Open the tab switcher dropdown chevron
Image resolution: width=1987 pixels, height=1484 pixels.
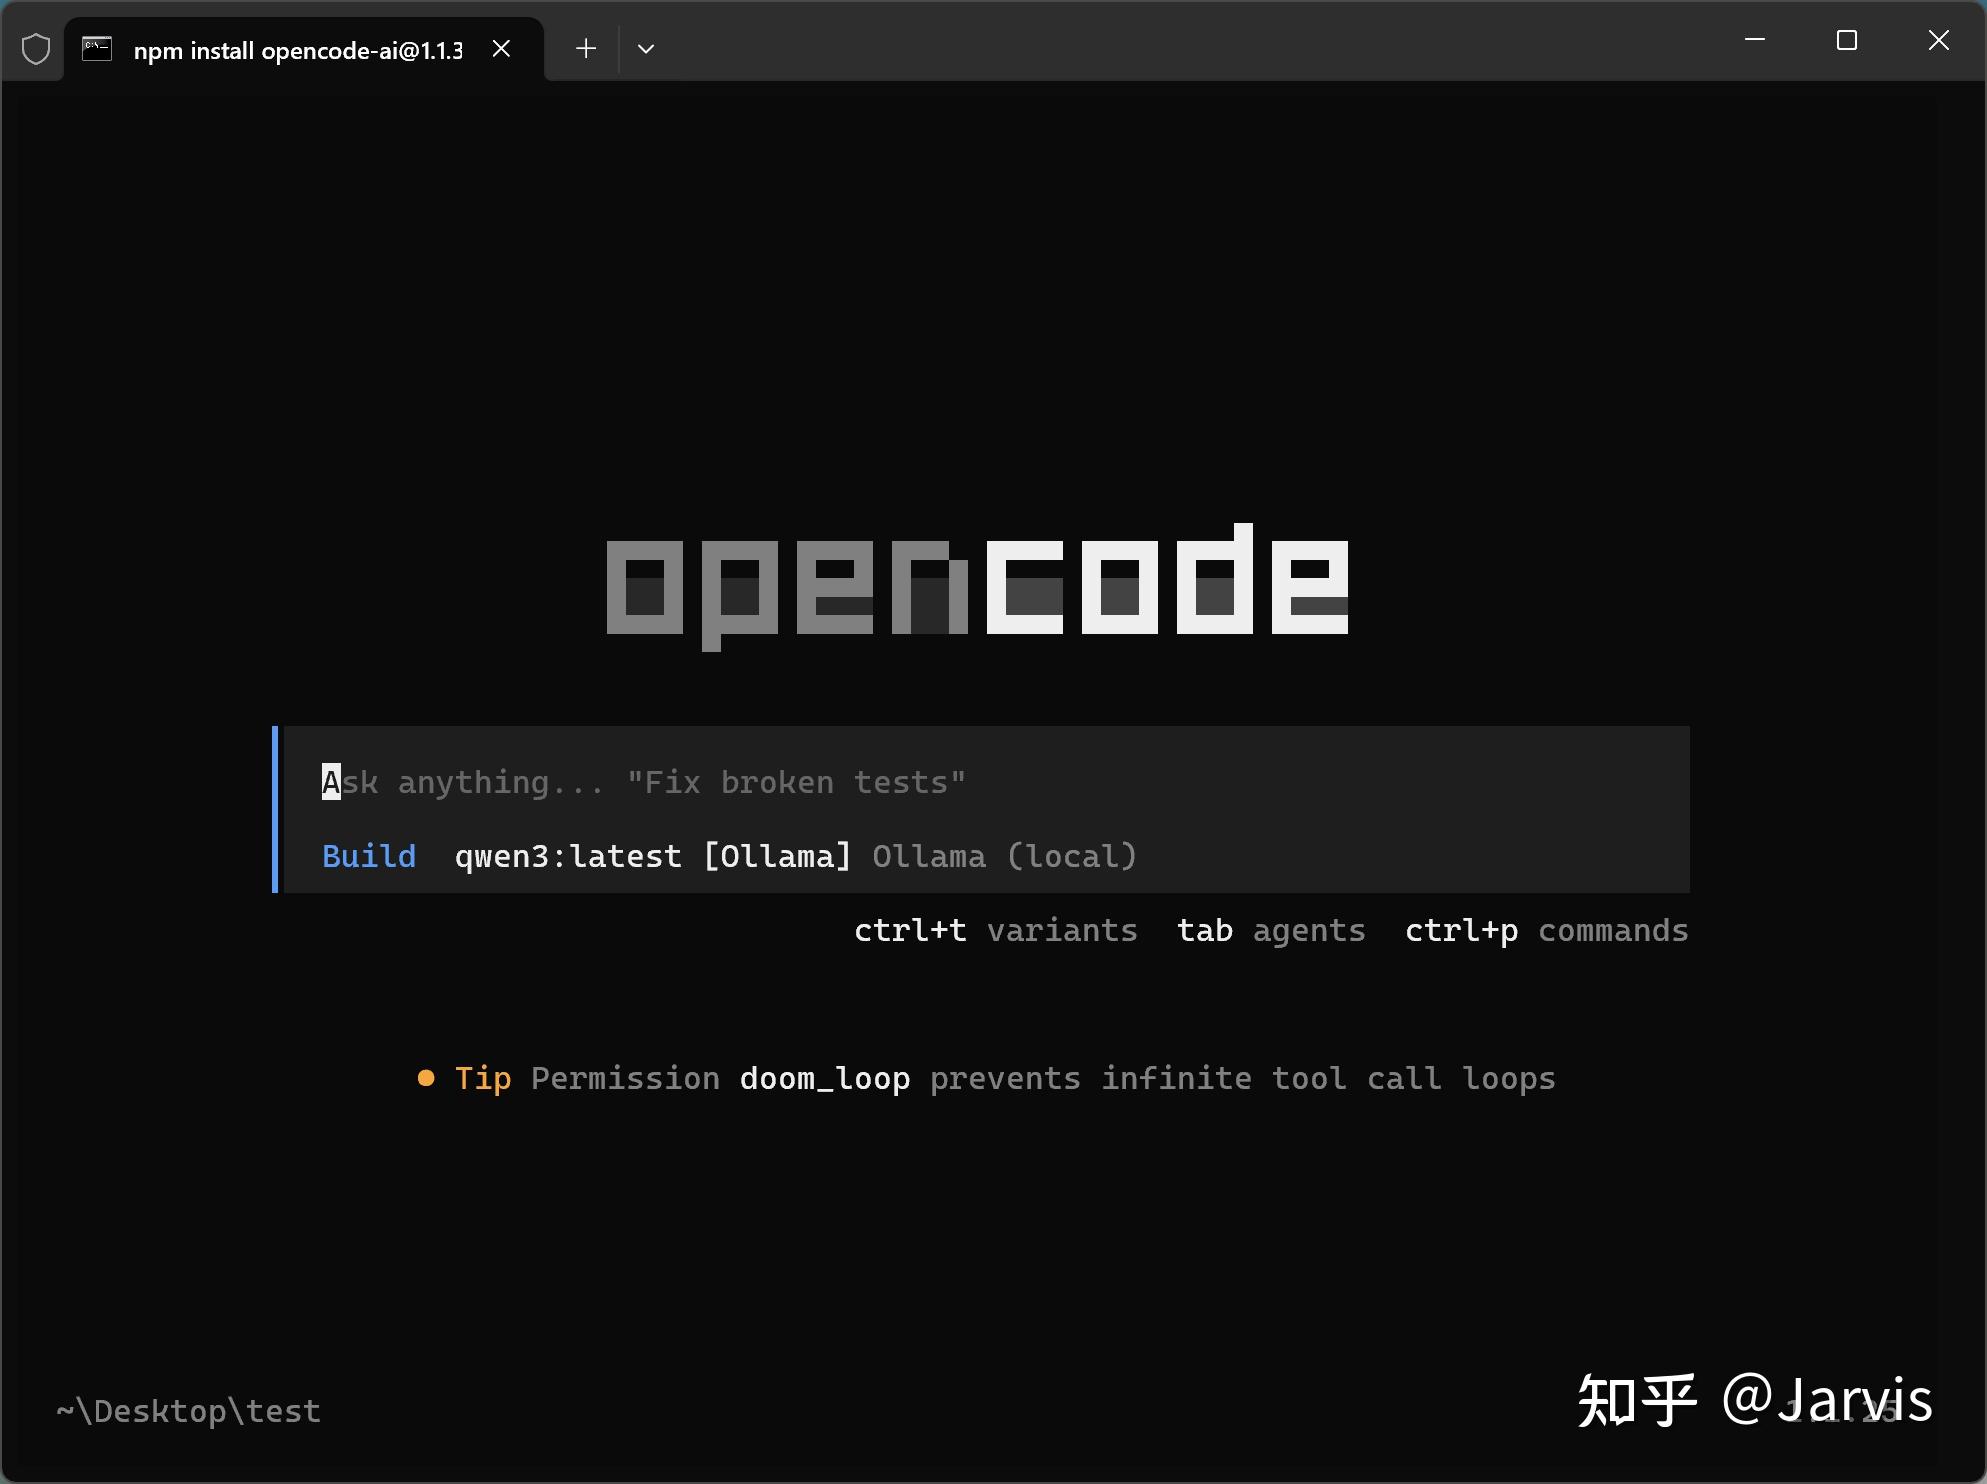[x=645, y=48]
